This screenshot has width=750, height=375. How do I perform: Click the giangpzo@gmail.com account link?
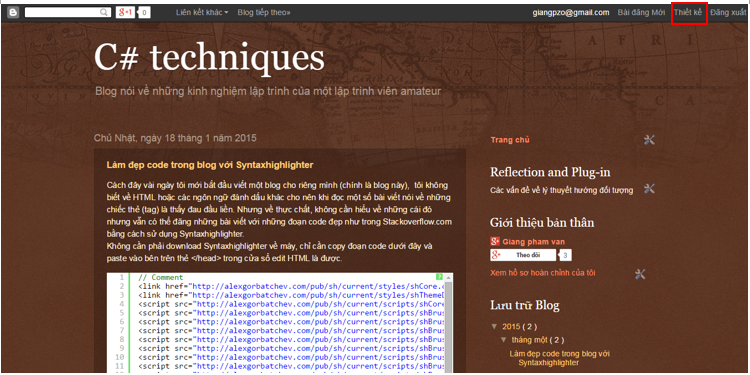point(571,13)
